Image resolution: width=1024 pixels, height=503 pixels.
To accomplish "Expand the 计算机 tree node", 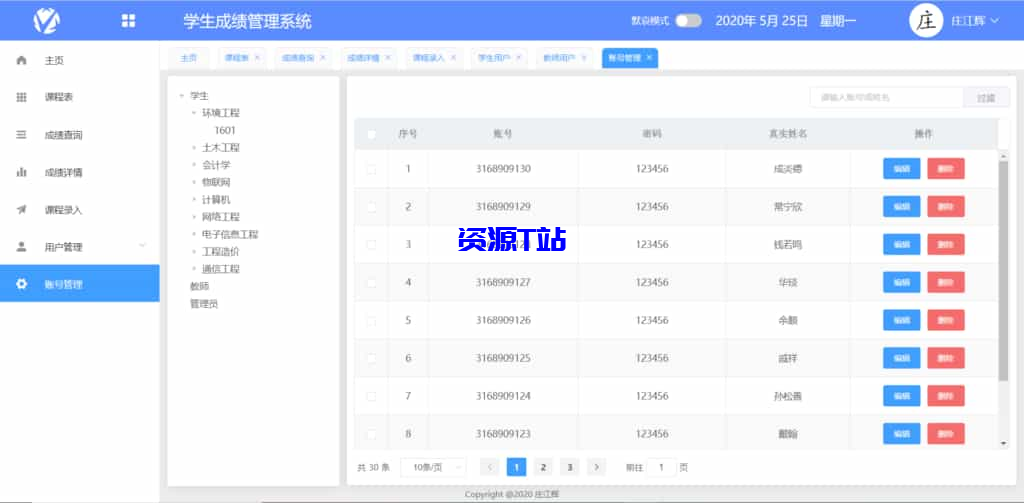I will tap(194, 200).
